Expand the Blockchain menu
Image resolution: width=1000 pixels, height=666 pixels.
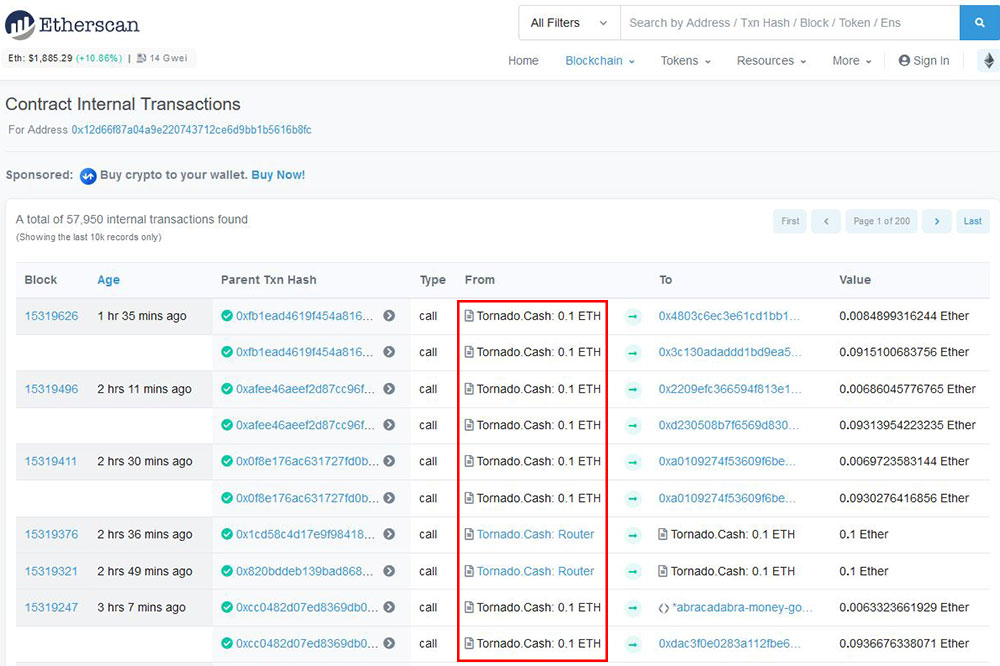click(x=599, y=61)
